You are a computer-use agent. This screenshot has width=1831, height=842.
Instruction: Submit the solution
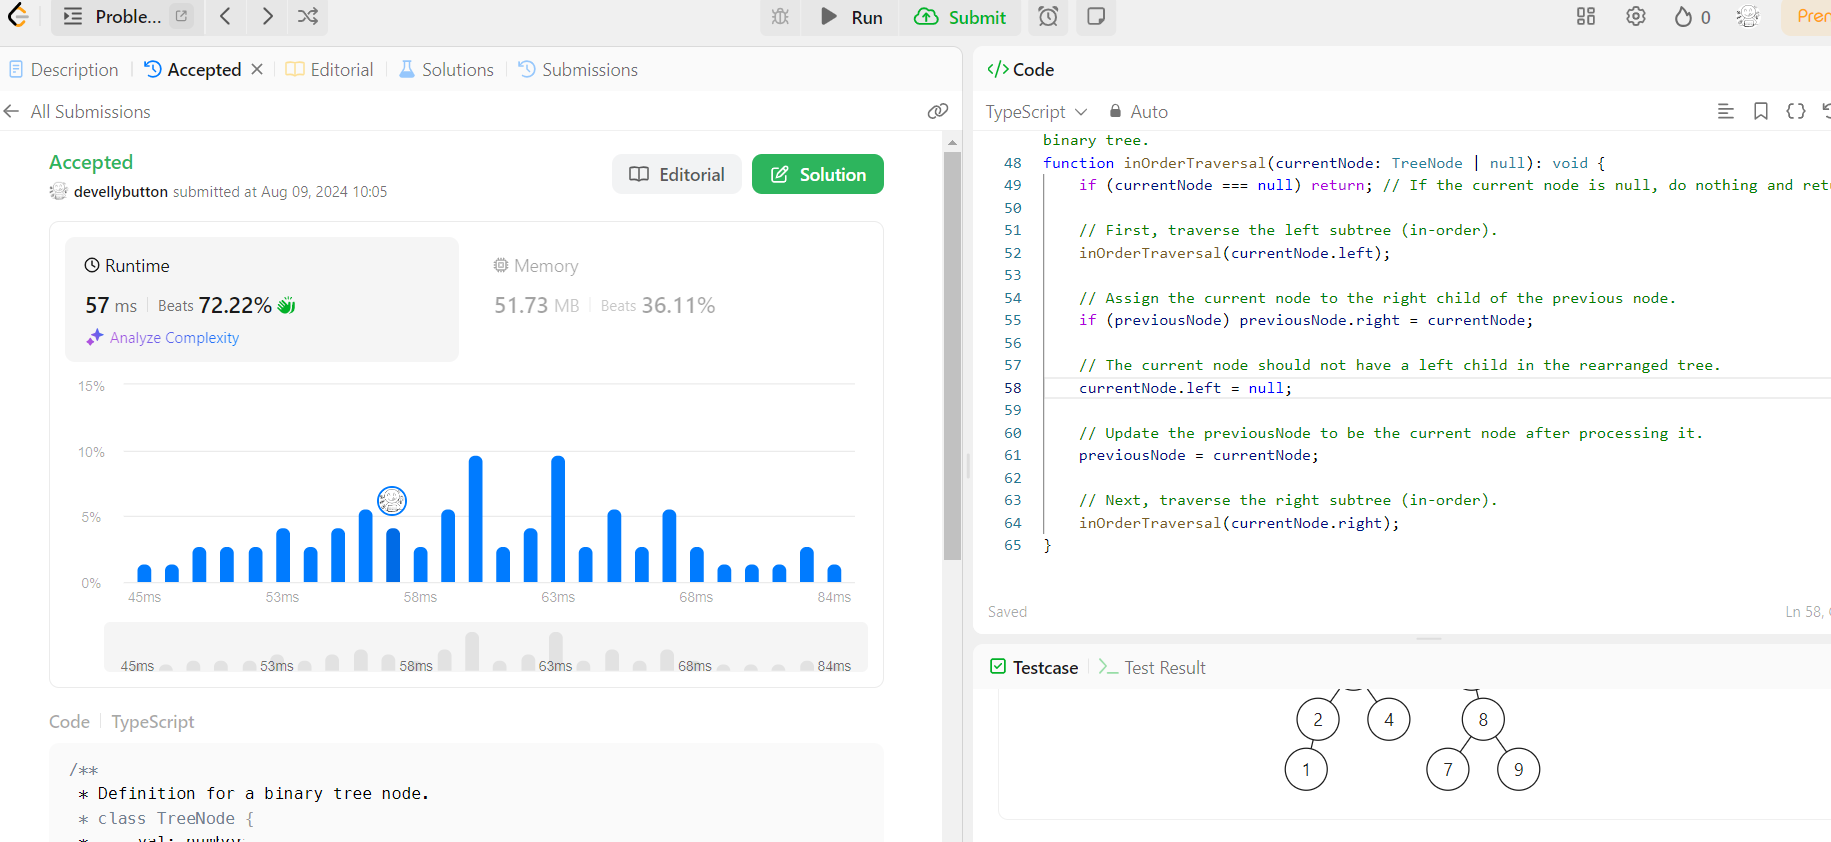tap(960, 17)
